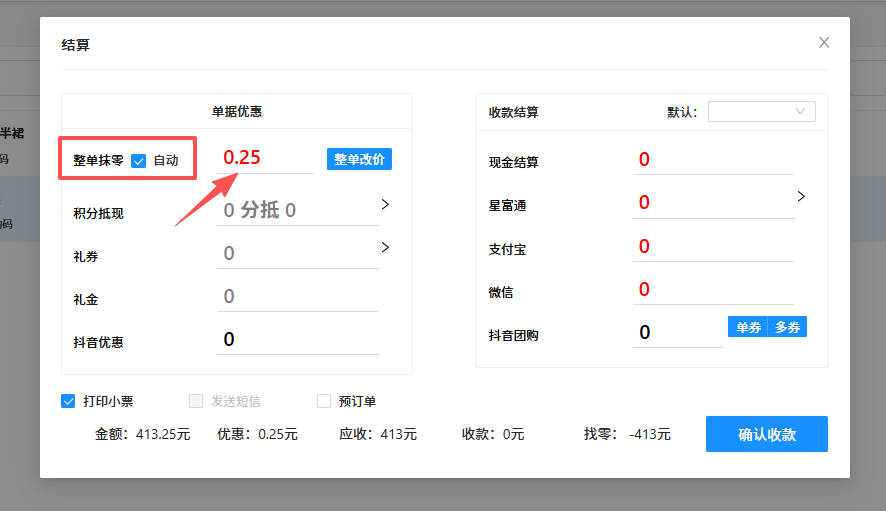Click the 星富通 amount field
Viewport: 886px width, 511px height.
coord(713,203)
